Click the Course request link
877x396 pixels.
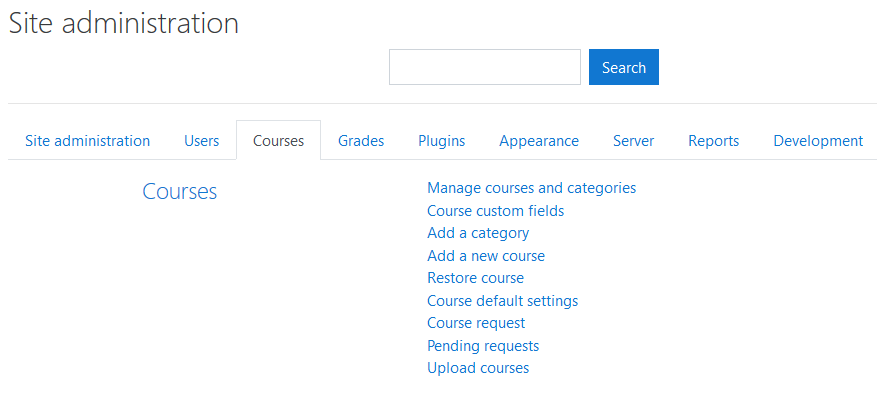(x=476, y=323)
